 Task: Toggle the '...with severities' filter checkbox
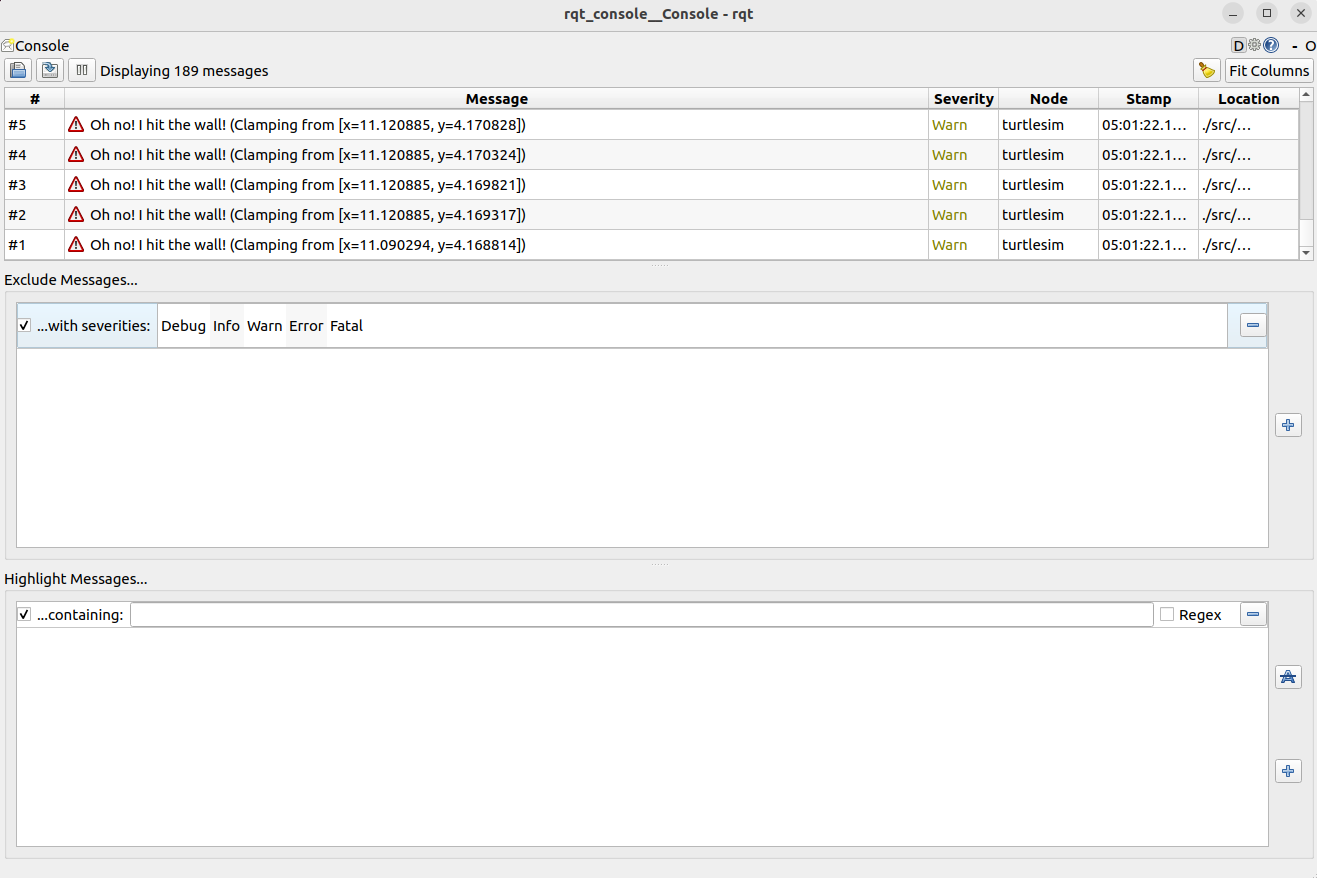[25, 326]
